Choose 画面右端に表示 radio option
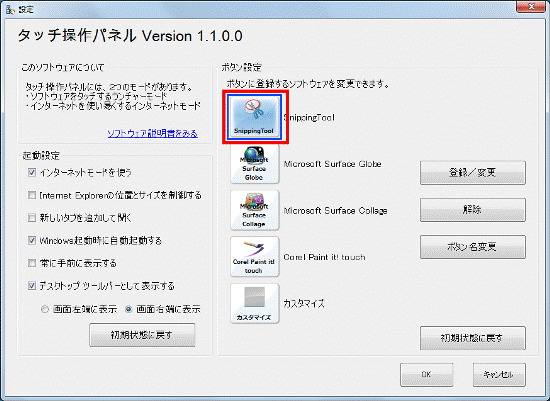 [x=129, y=309]
